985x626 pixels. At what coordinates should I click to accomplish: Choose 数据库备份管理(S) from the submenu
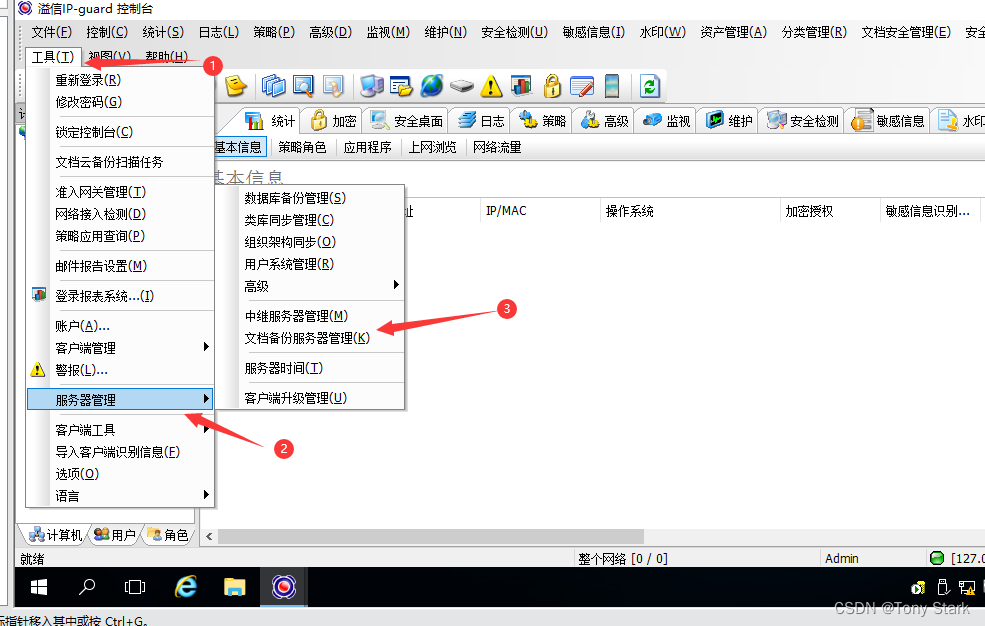[295, 198]
